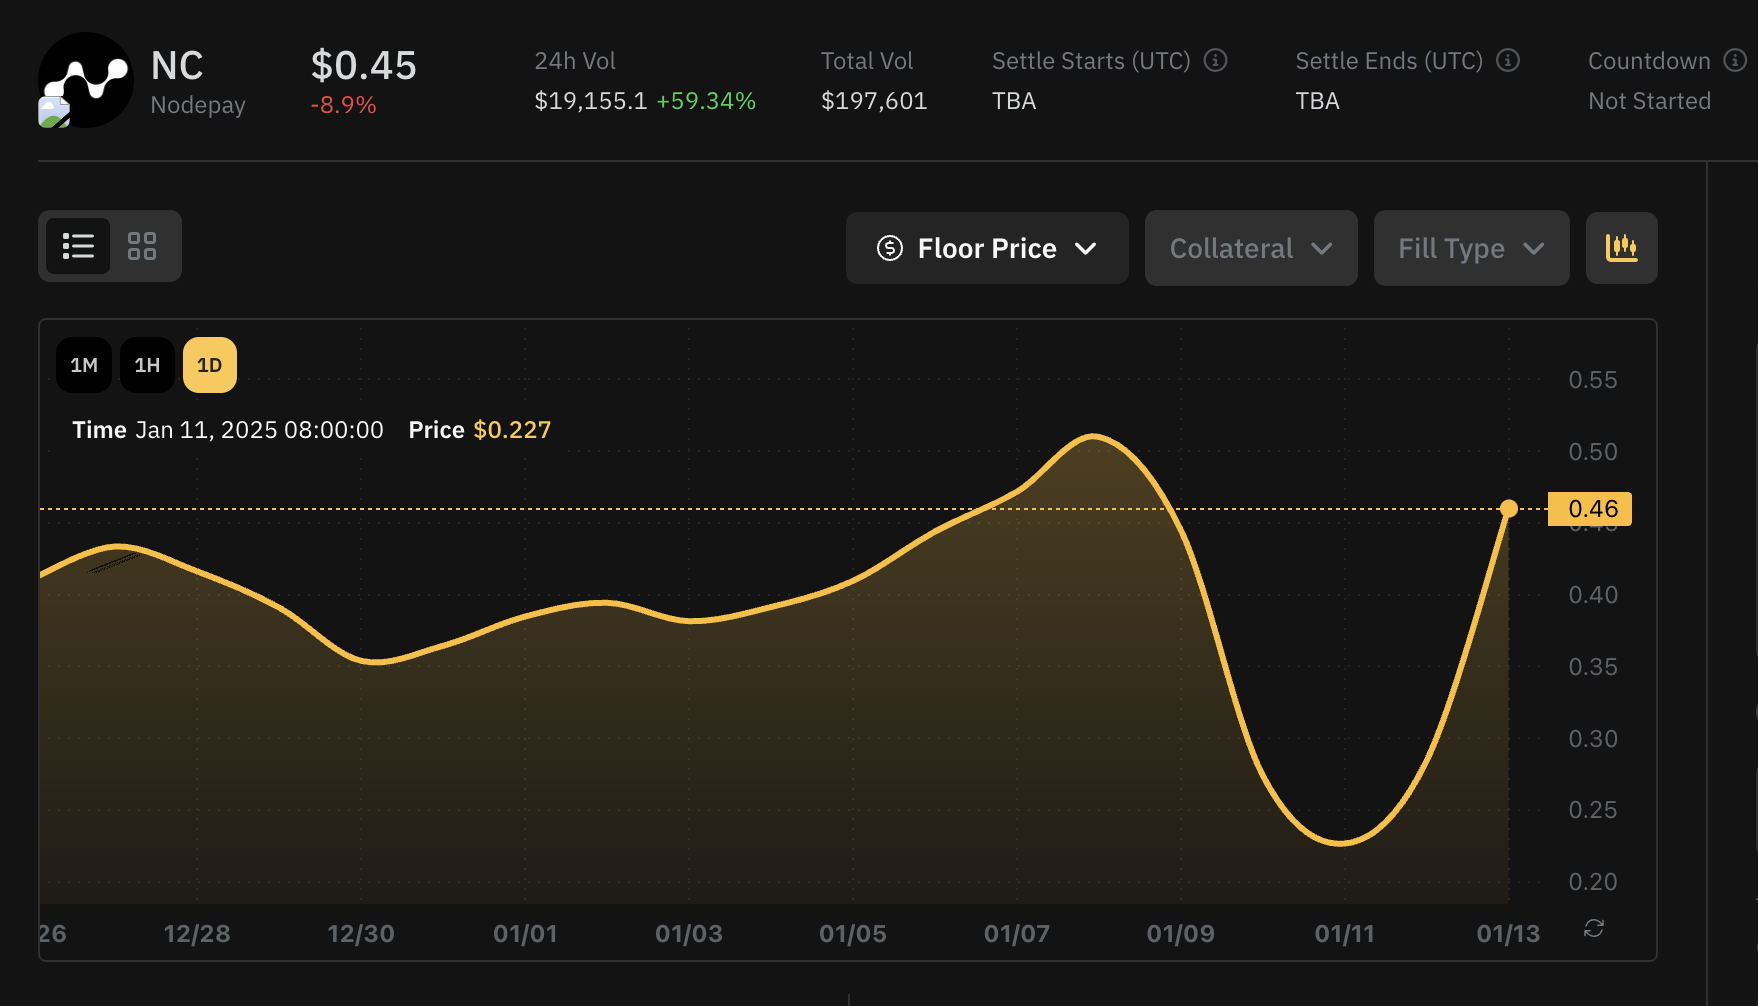This screenshot has height=1006, width=1758.
Task: Enable the 1H chart interval
Action: [147, 365]
